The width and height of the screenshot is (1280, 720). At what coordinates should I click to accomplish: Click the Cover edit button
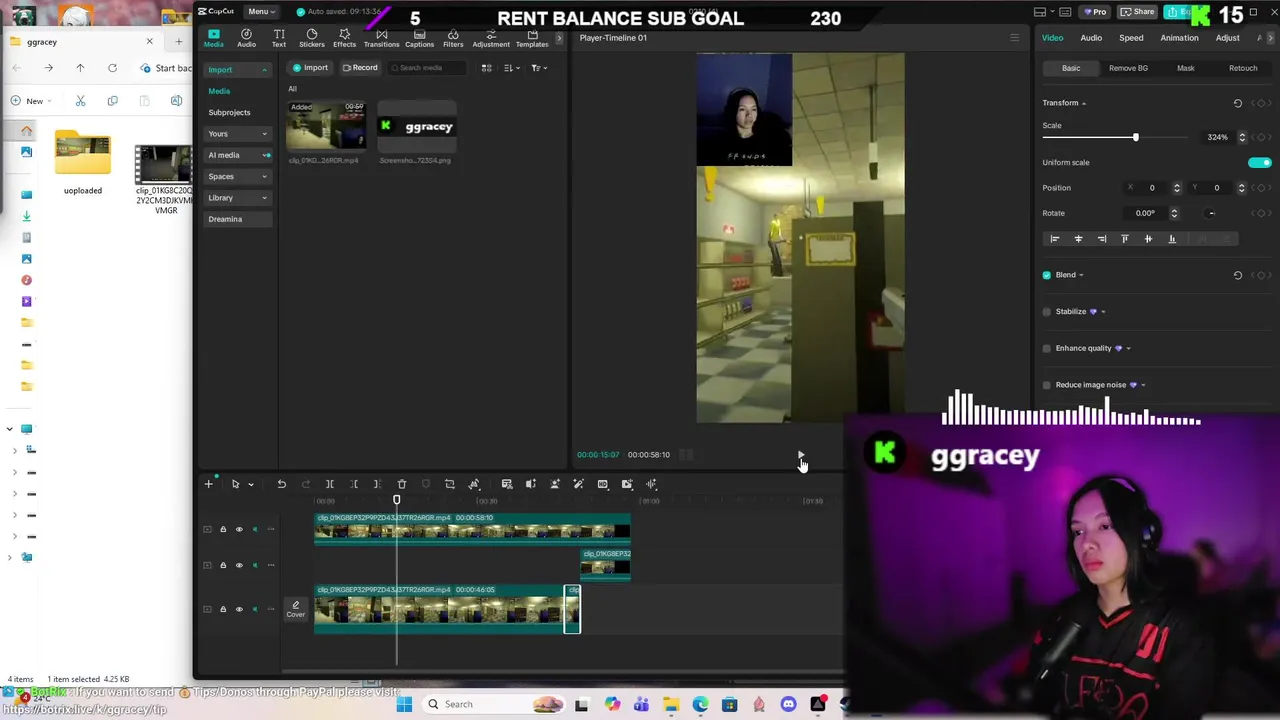click(x=296, y=609)
